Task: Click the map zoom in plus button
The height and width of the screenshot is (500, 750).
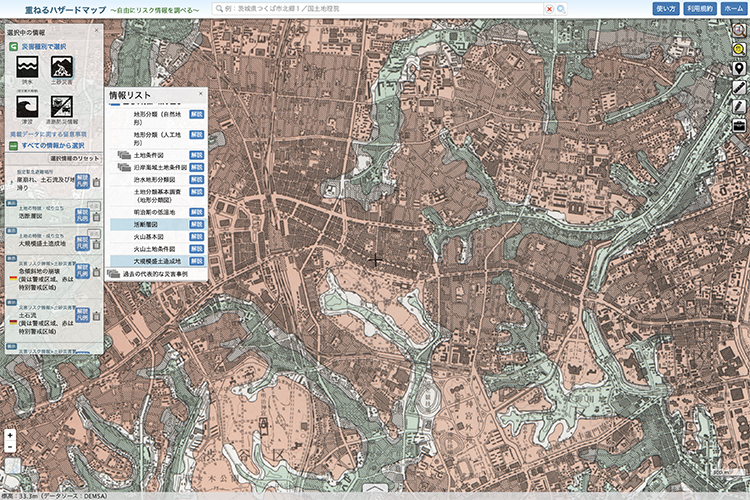Action: click(10, 435)
